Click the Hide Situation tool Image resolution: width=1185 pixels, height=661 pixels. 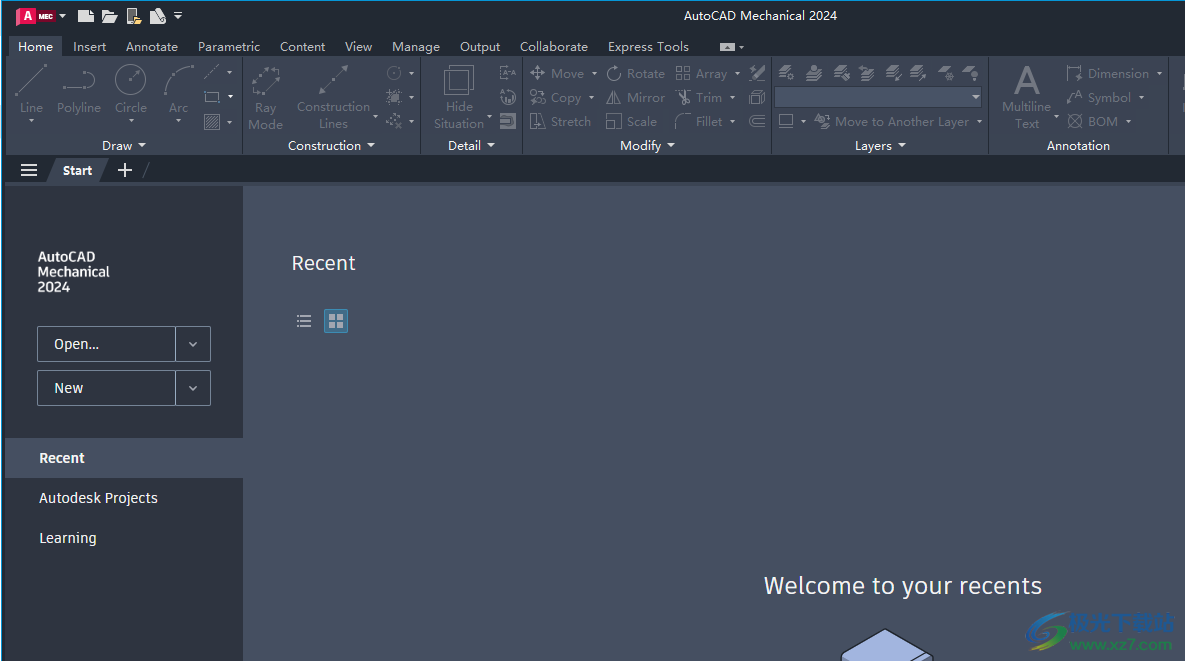459,92
